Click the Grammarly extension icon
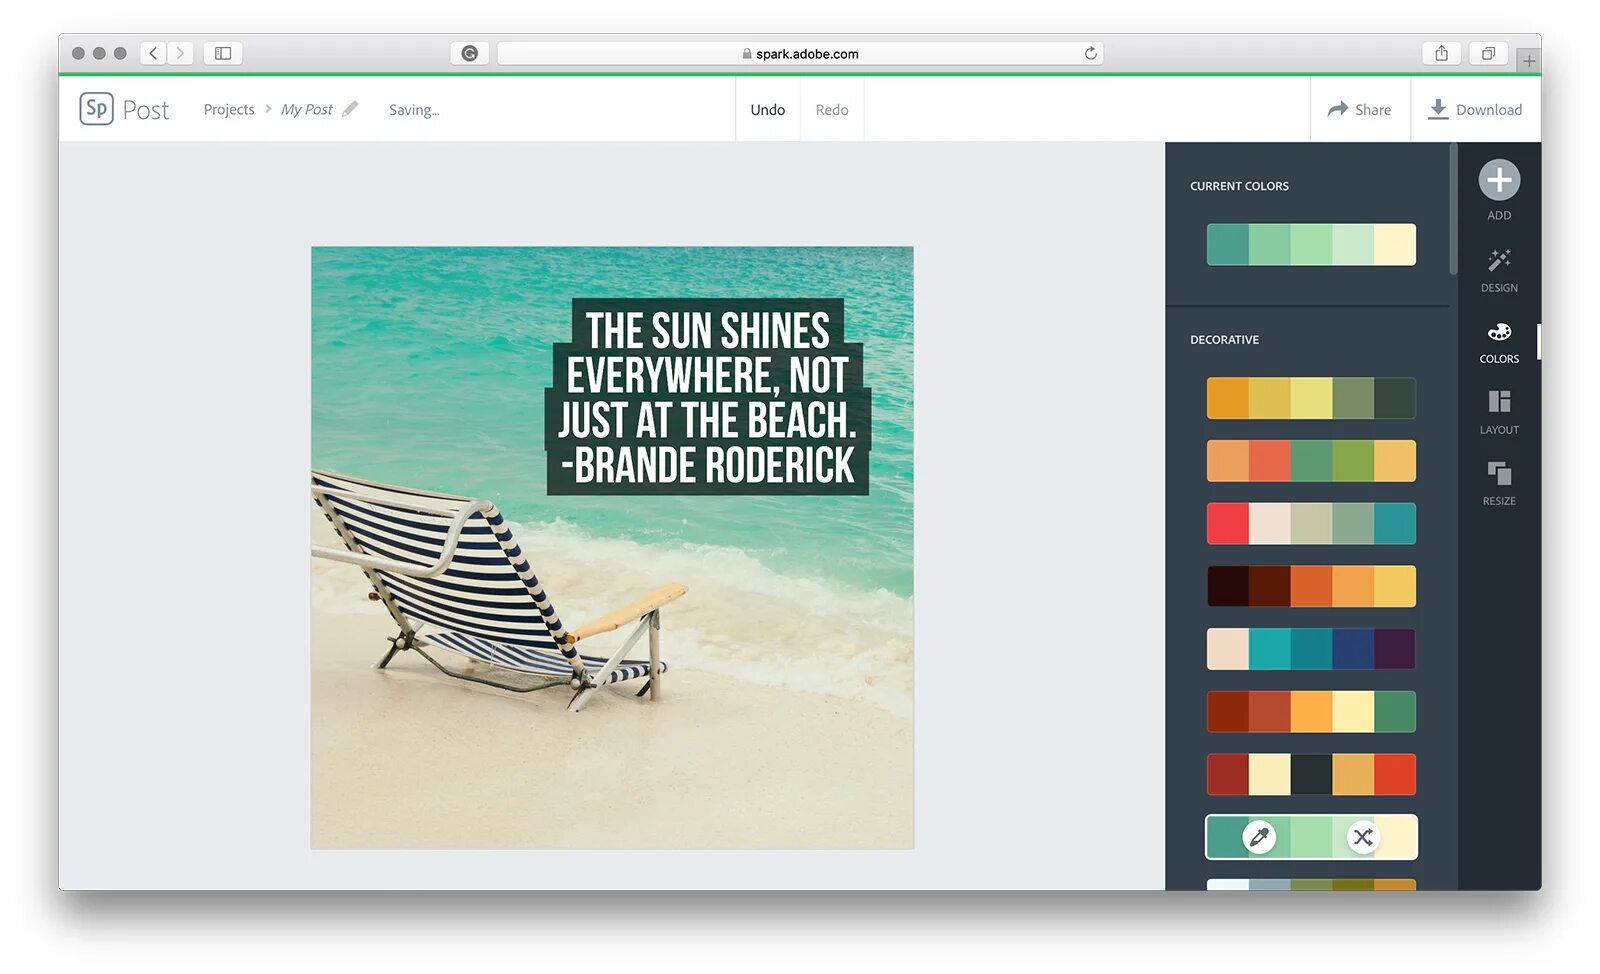 469,53
